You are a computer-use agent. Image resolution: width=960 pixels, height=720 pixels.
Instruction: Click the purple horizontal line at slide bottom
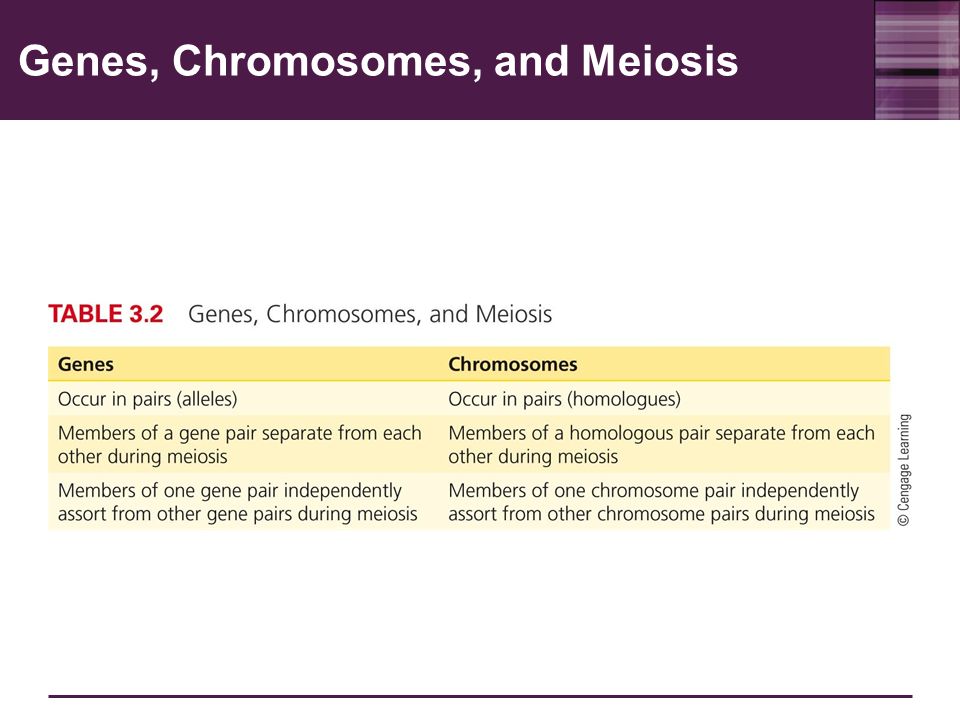[480, 696]
